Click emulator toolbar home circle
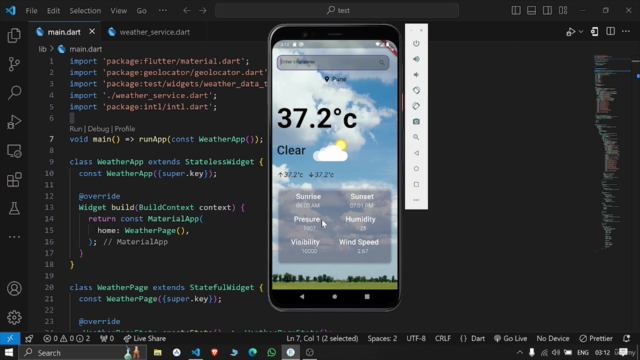This screenshot has height=360, width=640. (416, 169)
